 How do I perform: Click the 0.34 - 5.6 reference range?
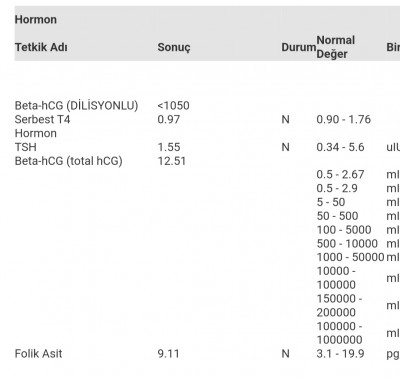(x=340, y=147)
